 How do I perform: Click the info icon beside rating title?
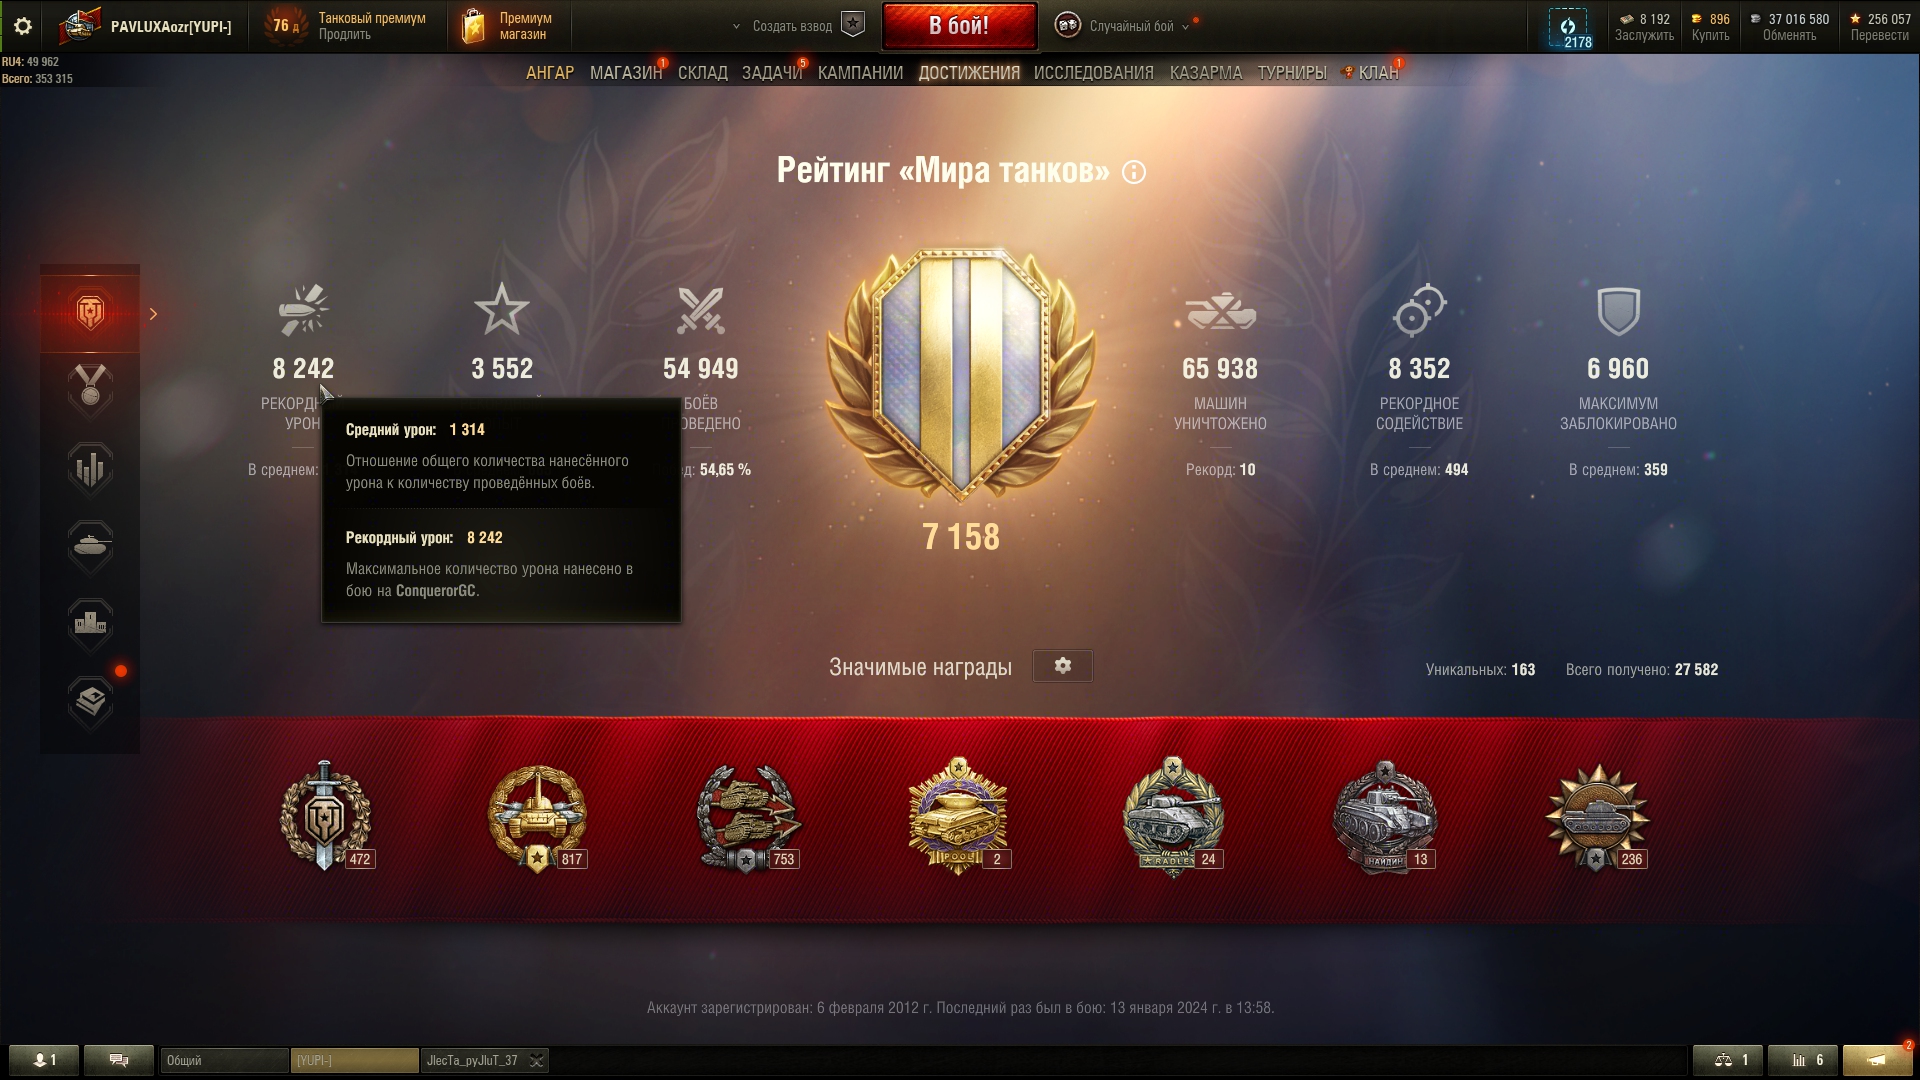pos(1134,172)
